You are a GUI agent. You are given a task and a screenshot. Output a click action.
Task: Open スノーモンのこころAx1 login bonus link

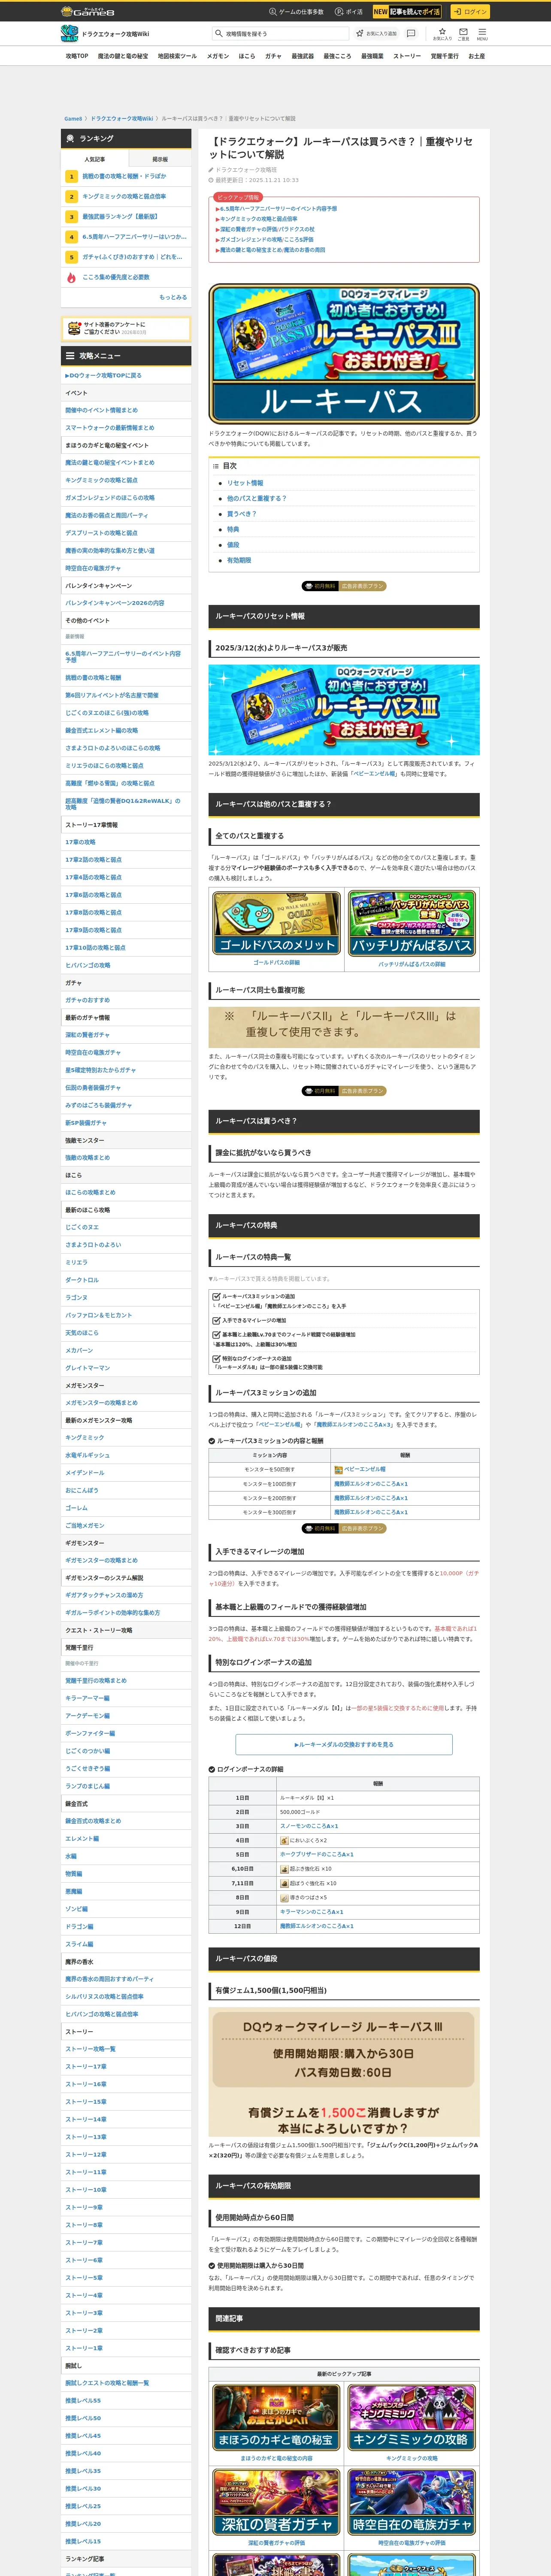[x=309, y=1826]
